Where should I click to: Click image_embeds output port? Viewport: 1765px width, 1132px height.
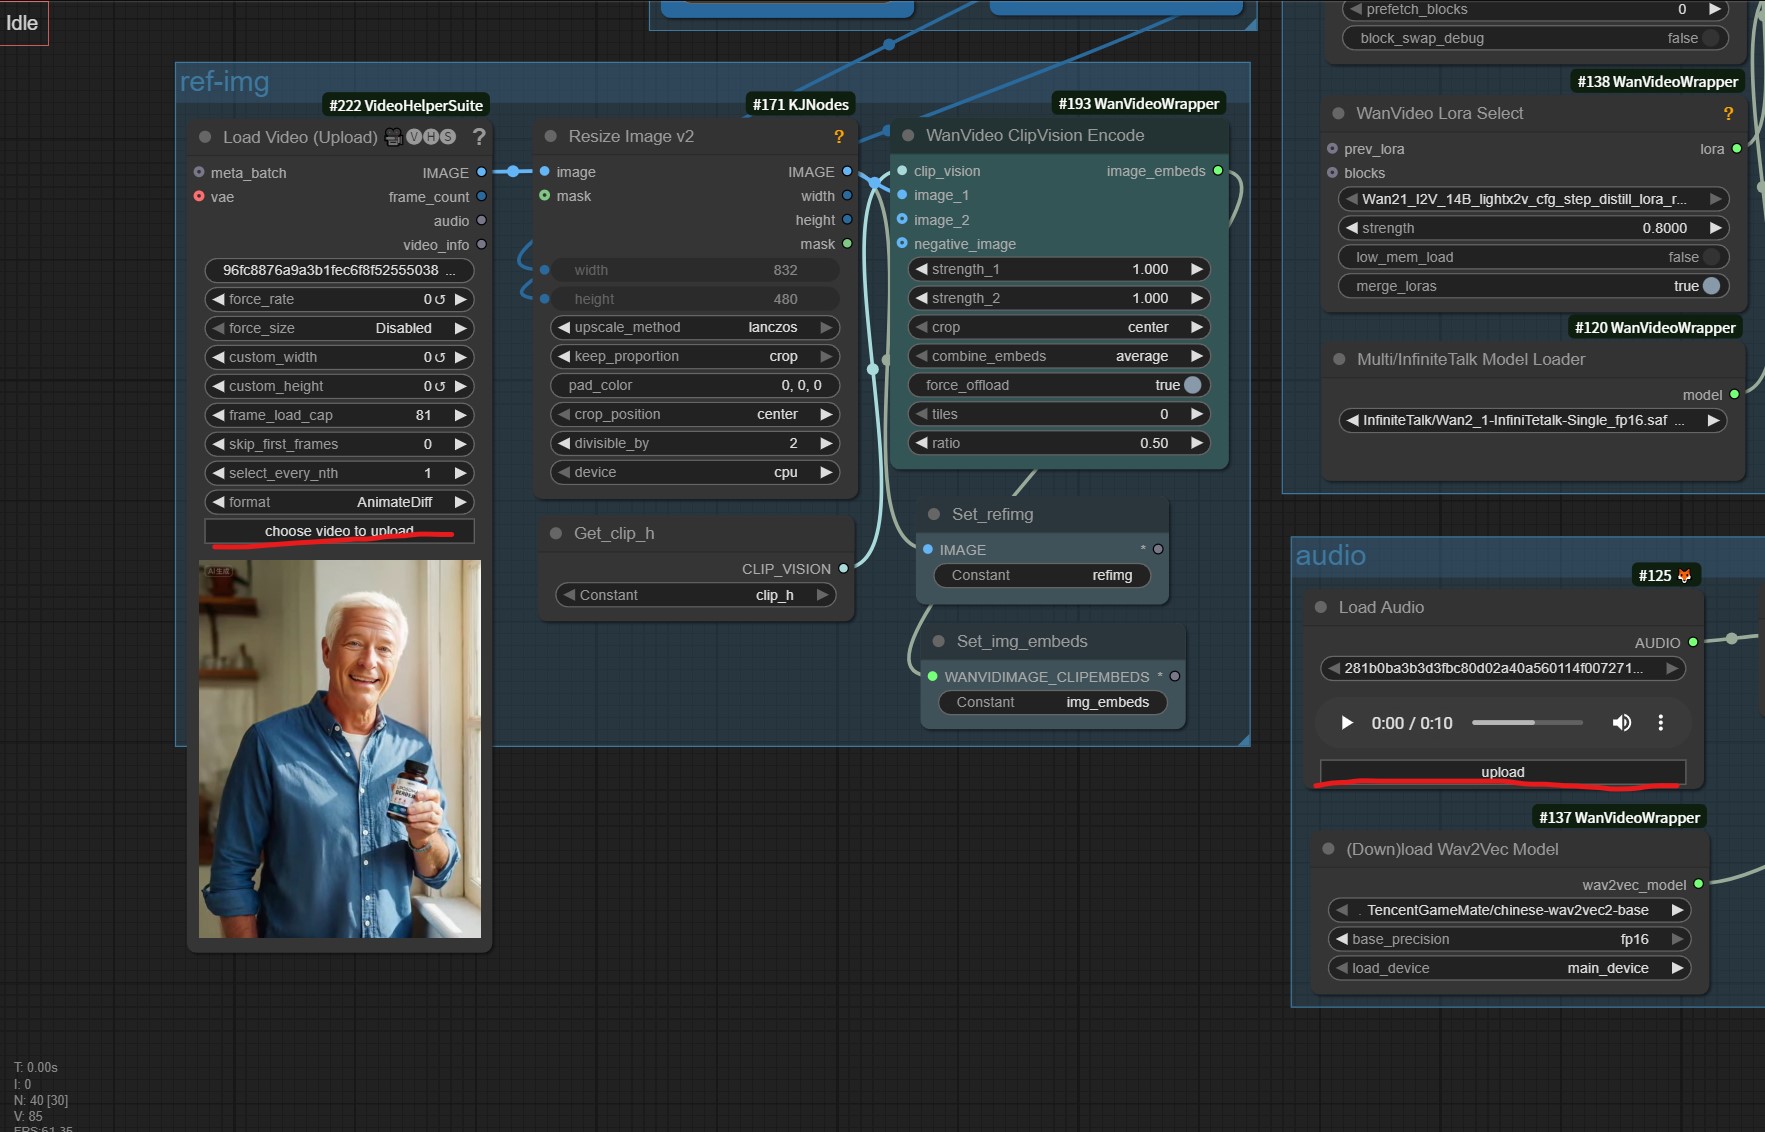pyautogui.click(x=1218, y=171)
